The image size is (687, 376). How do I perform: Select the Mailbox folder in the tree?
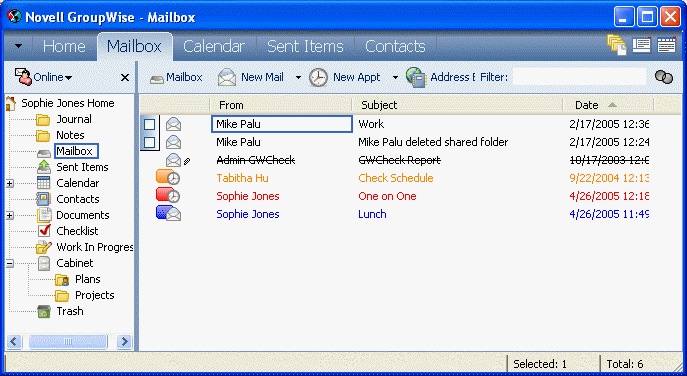tap(76, 151)
